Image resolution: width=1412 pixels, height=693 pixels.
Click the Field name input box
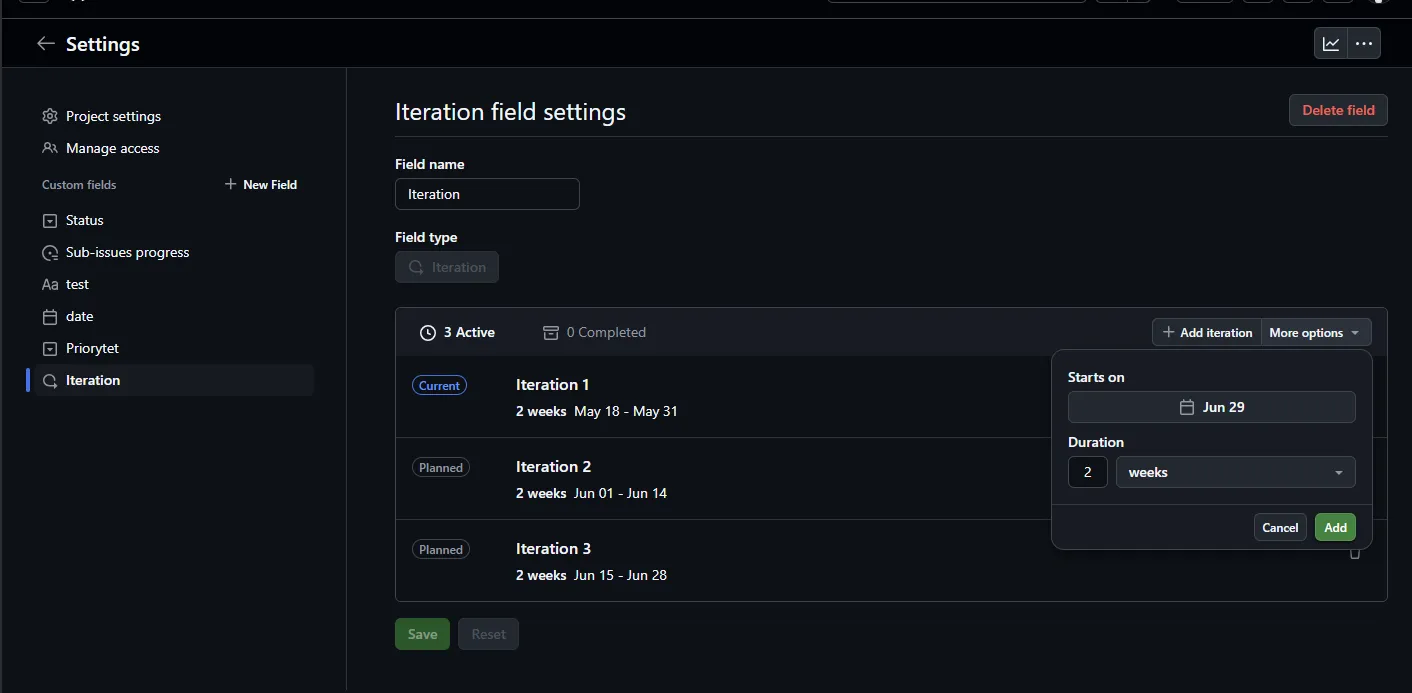[x=487, y=194]
